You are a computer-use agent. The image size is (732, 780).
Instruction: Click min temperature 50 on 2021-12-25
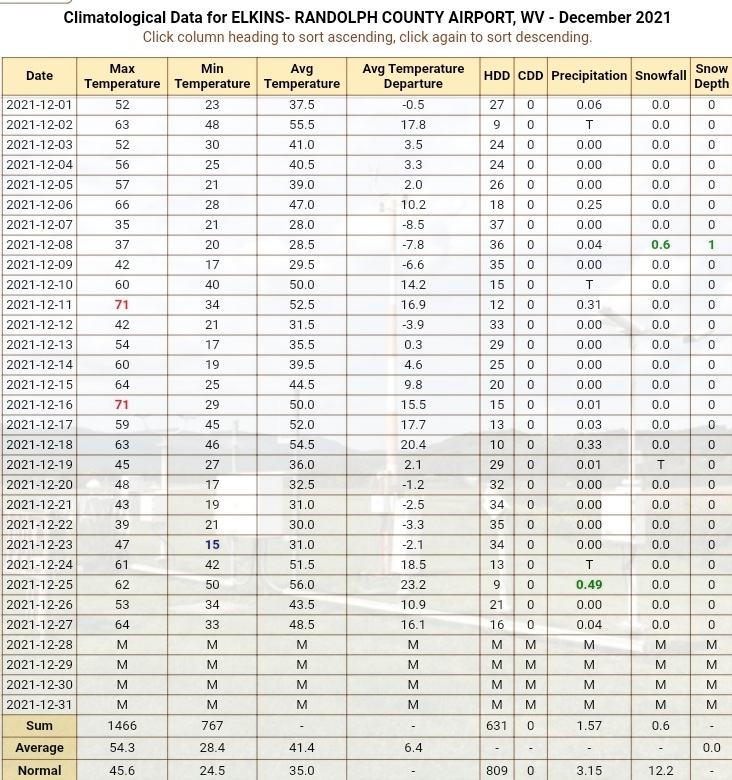pyautogui.click(x=212, y=585)
